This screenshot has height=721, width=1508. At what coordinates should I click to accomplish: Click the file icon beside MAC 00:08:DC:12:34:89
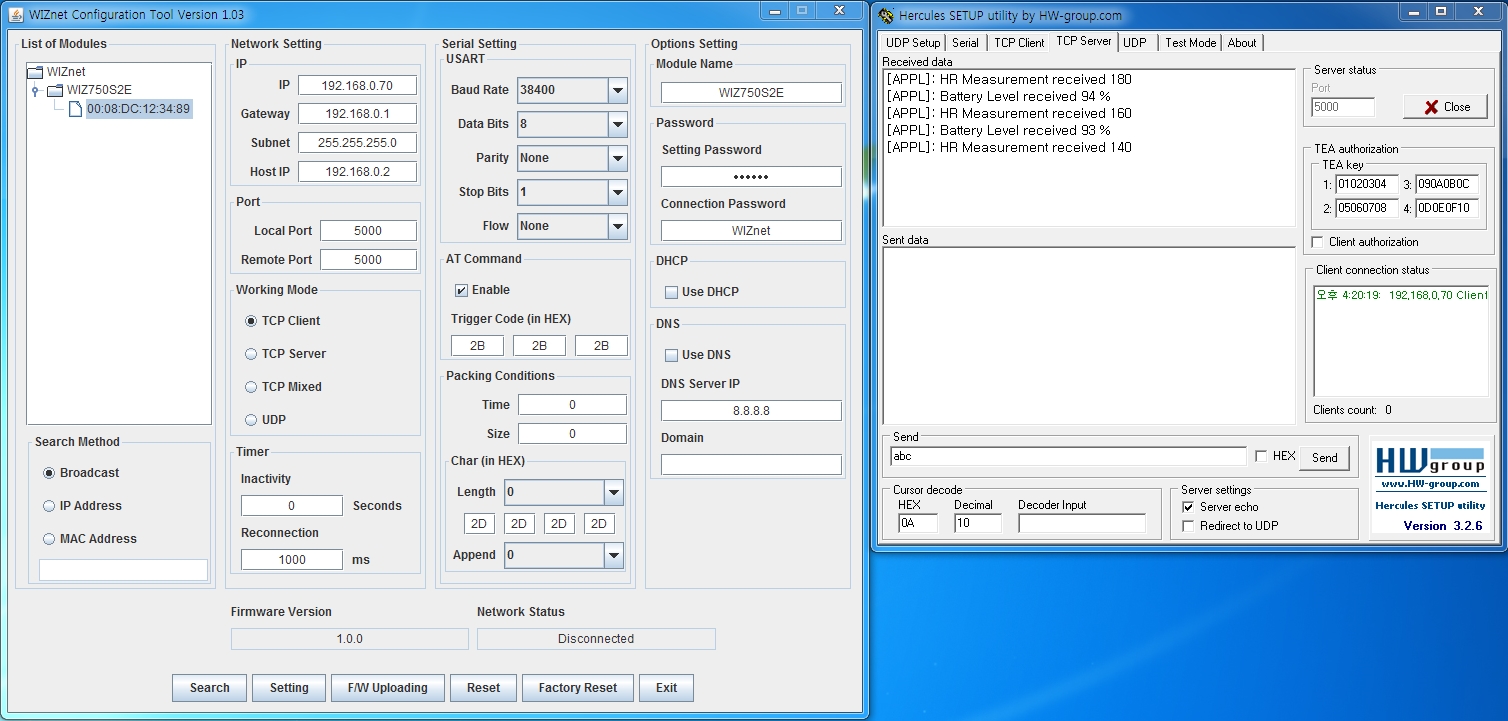[x=75, y=108]
